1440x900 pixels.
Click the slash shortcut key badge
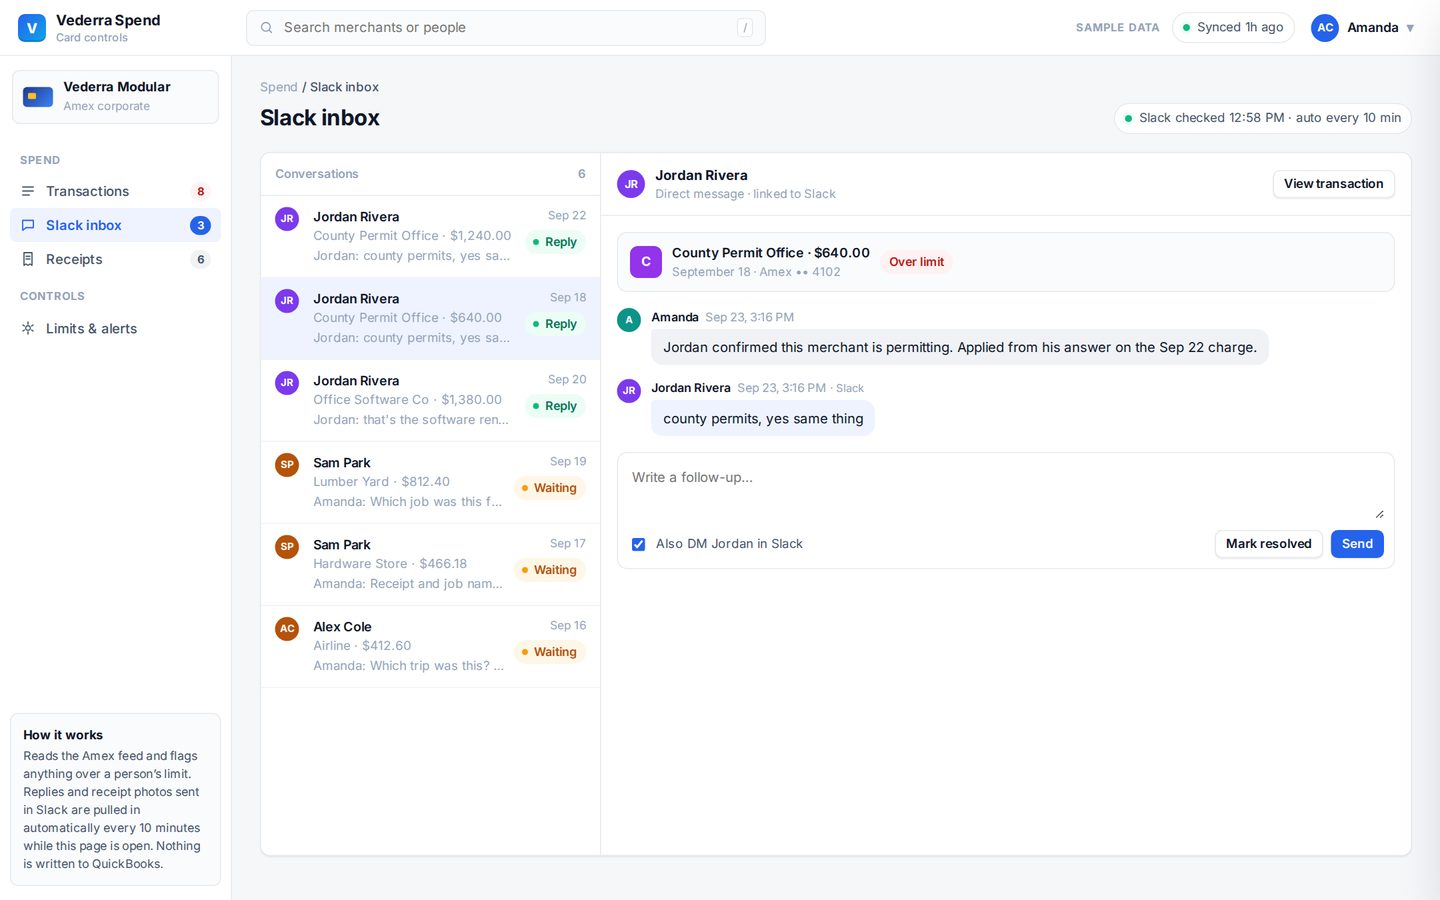[745, 28]
